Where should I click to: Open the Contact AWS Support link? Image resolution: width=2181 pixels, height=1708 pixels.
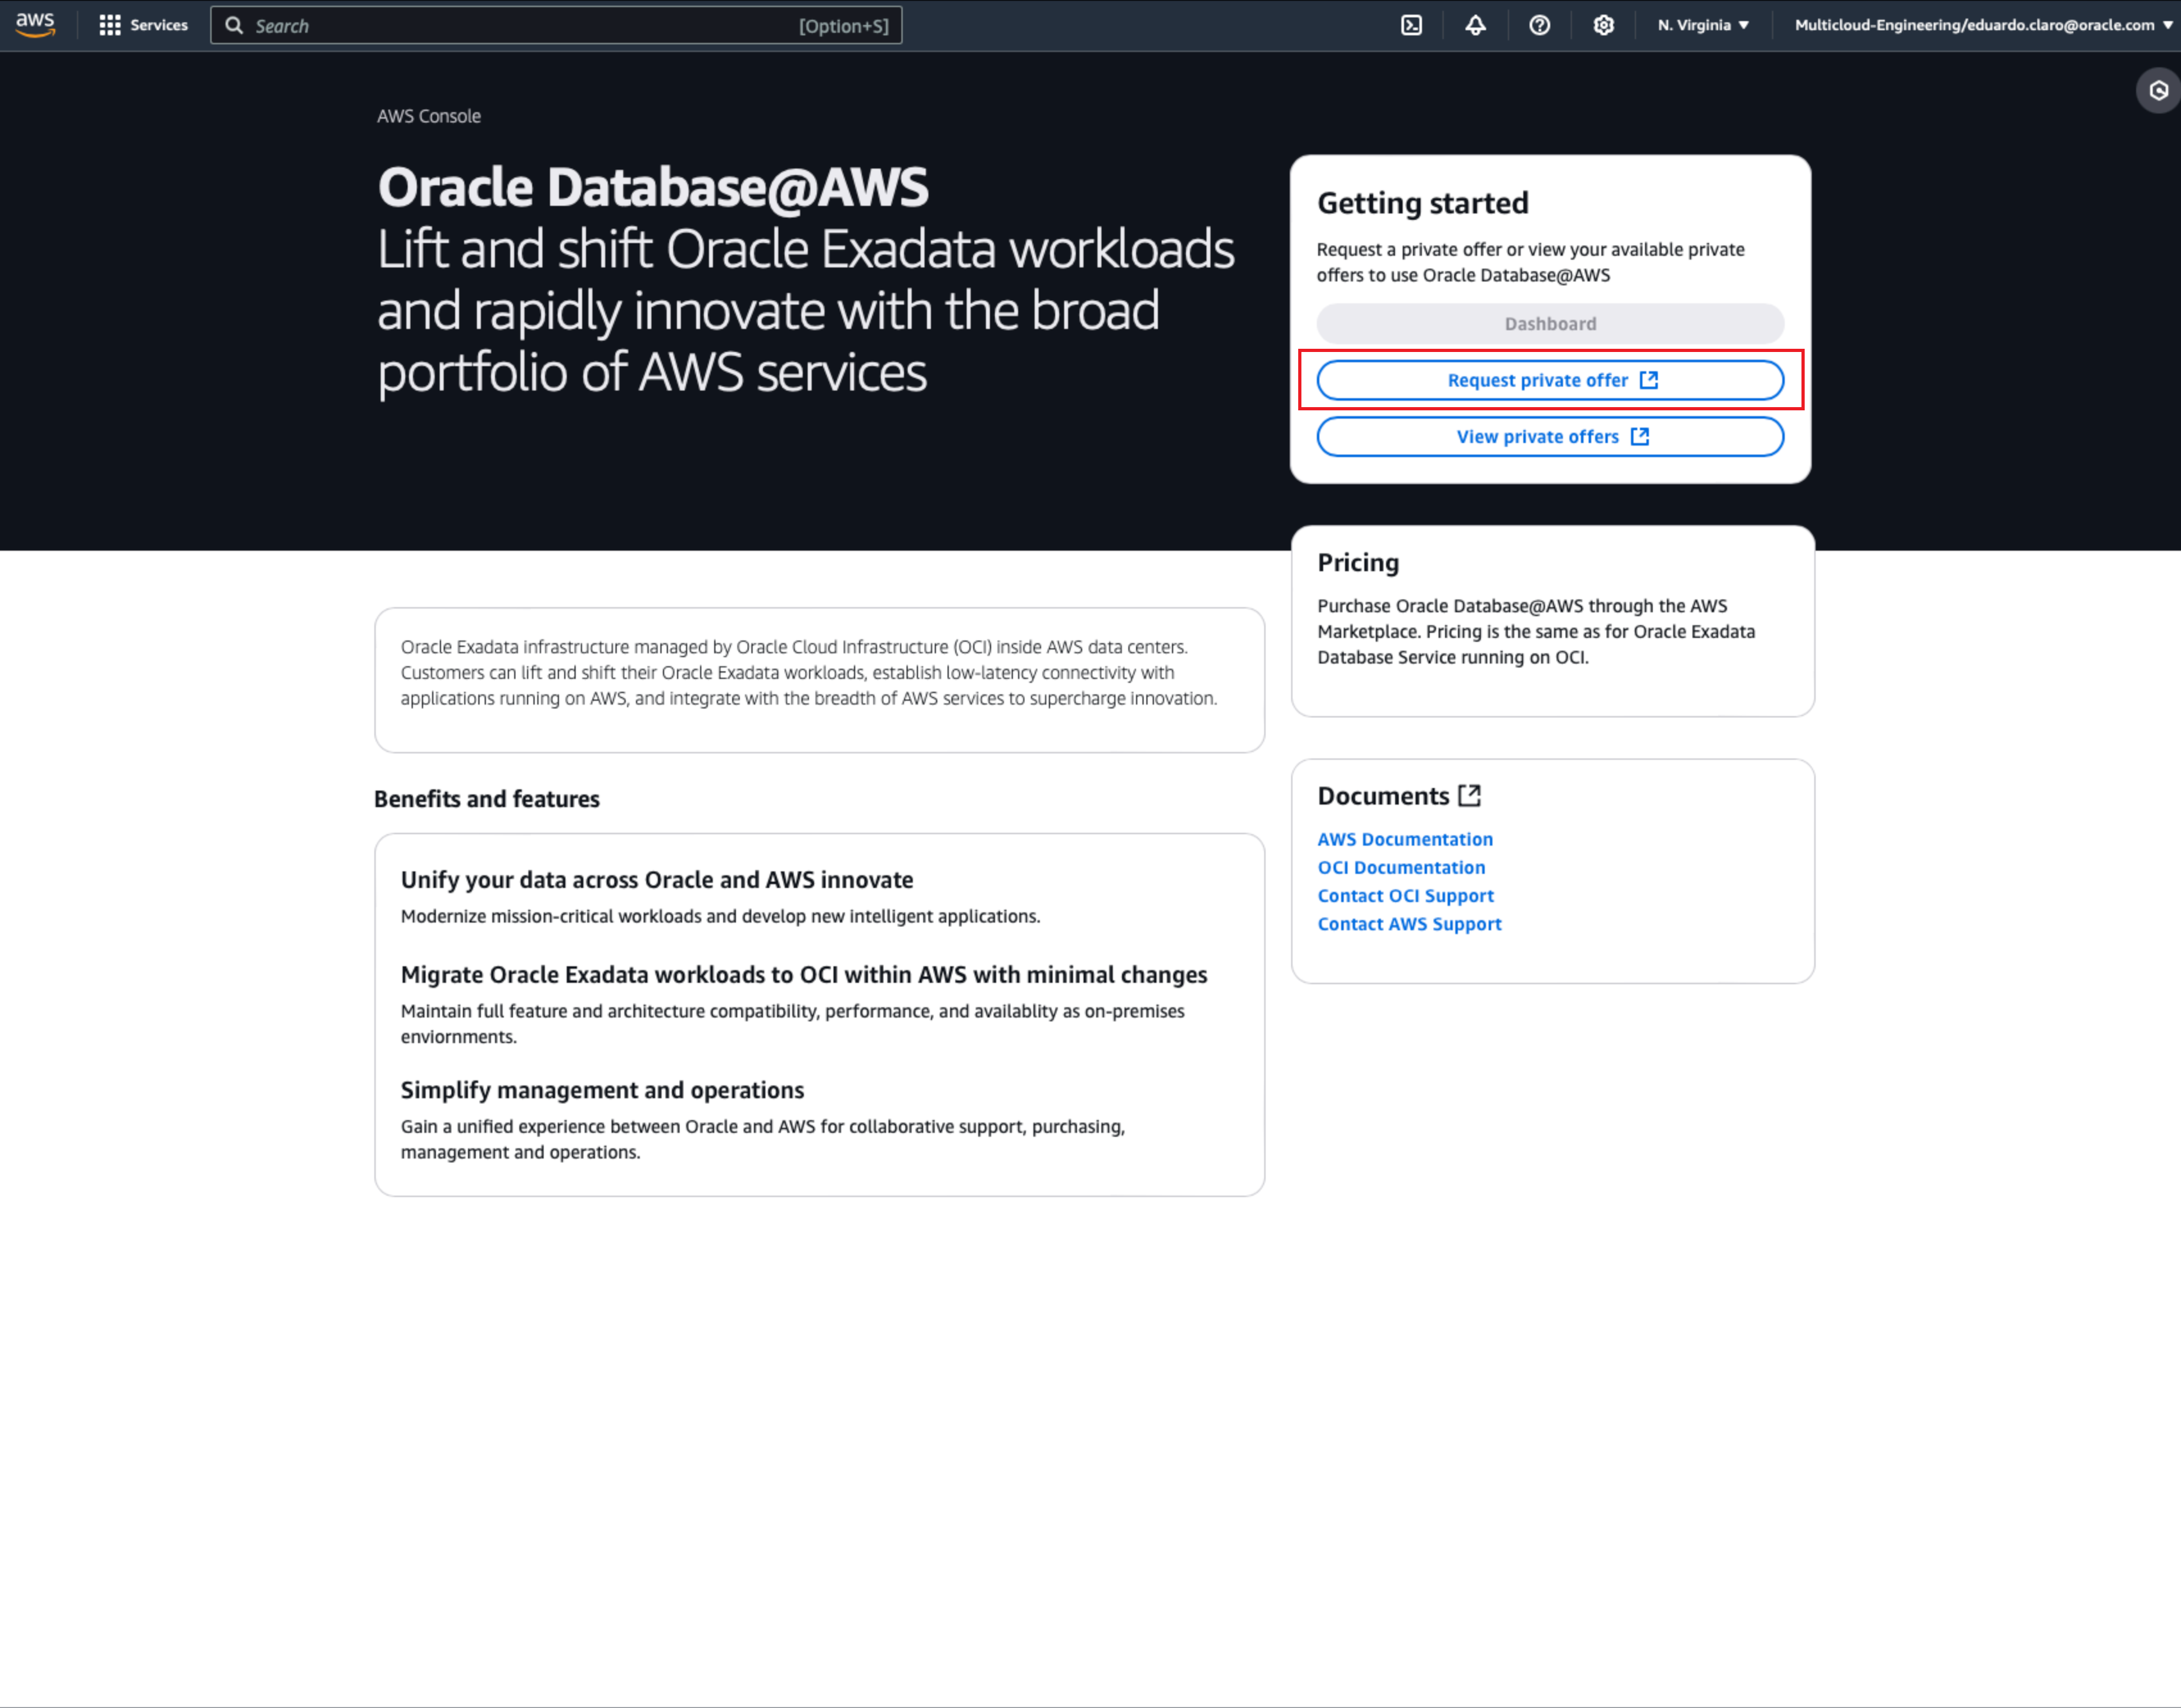pos(1409,923)
